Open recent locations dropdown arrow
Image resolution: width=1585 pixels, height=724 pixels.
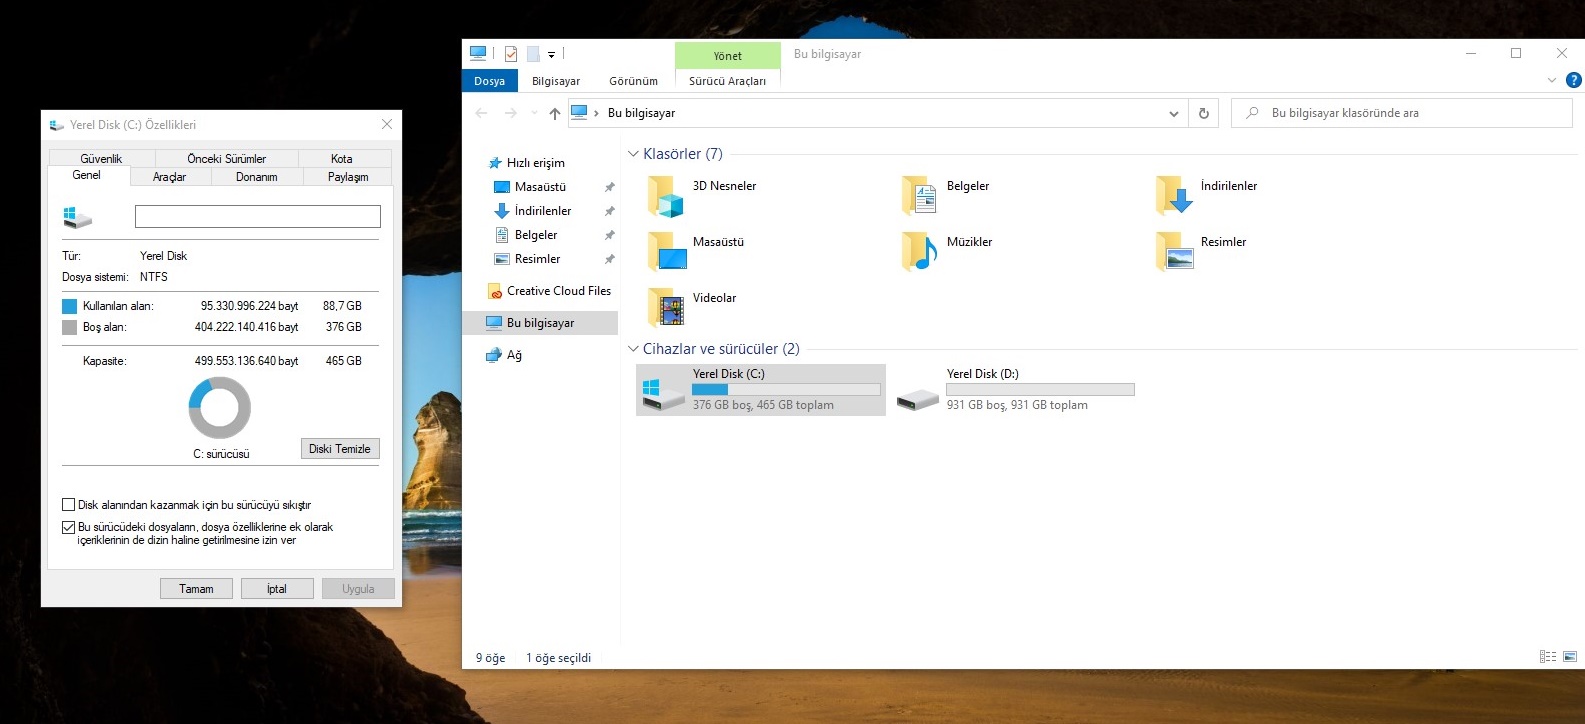[534, 113]
